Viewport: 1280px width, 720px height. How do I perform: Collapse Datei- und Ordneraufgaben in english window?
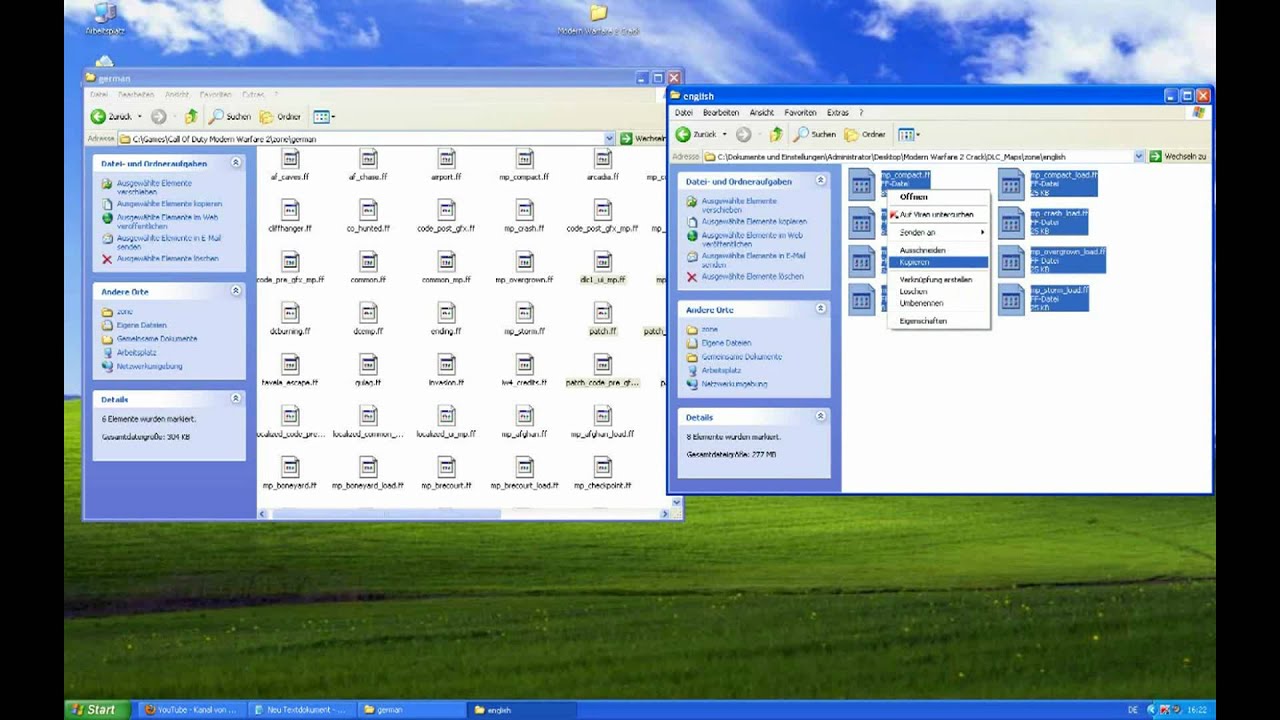[x=820, y=181]
